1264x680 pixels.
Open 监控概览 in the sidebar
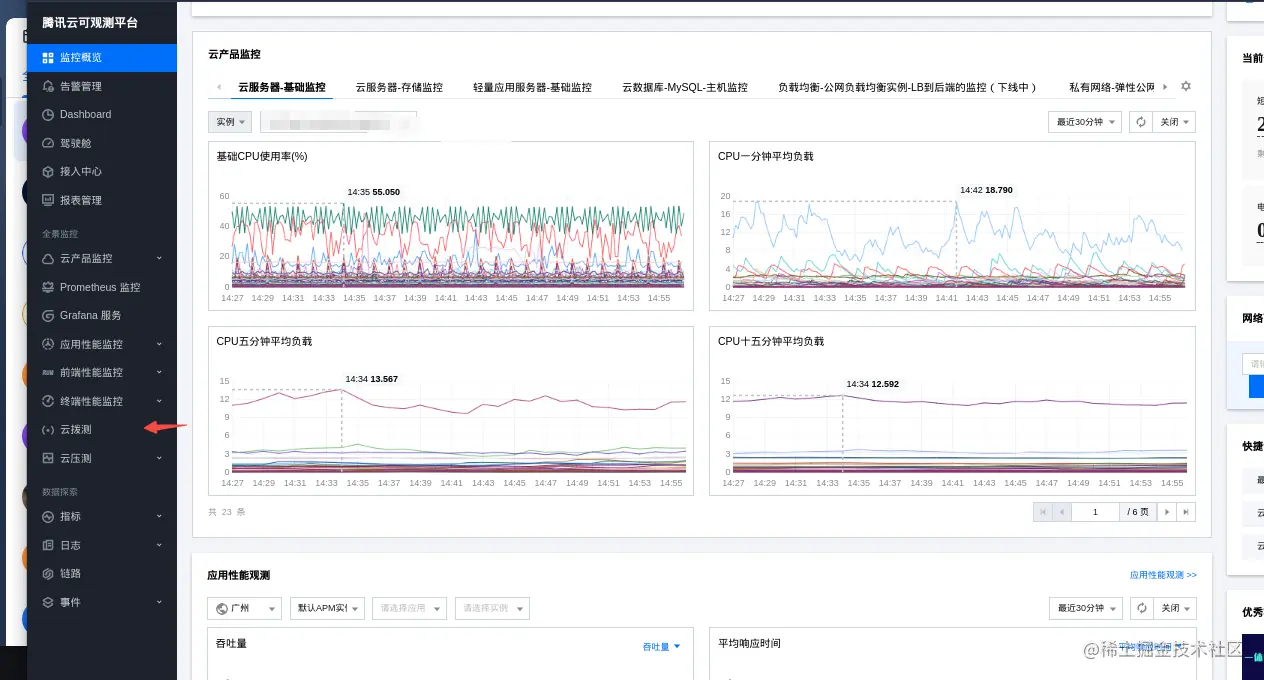(102, 58)
